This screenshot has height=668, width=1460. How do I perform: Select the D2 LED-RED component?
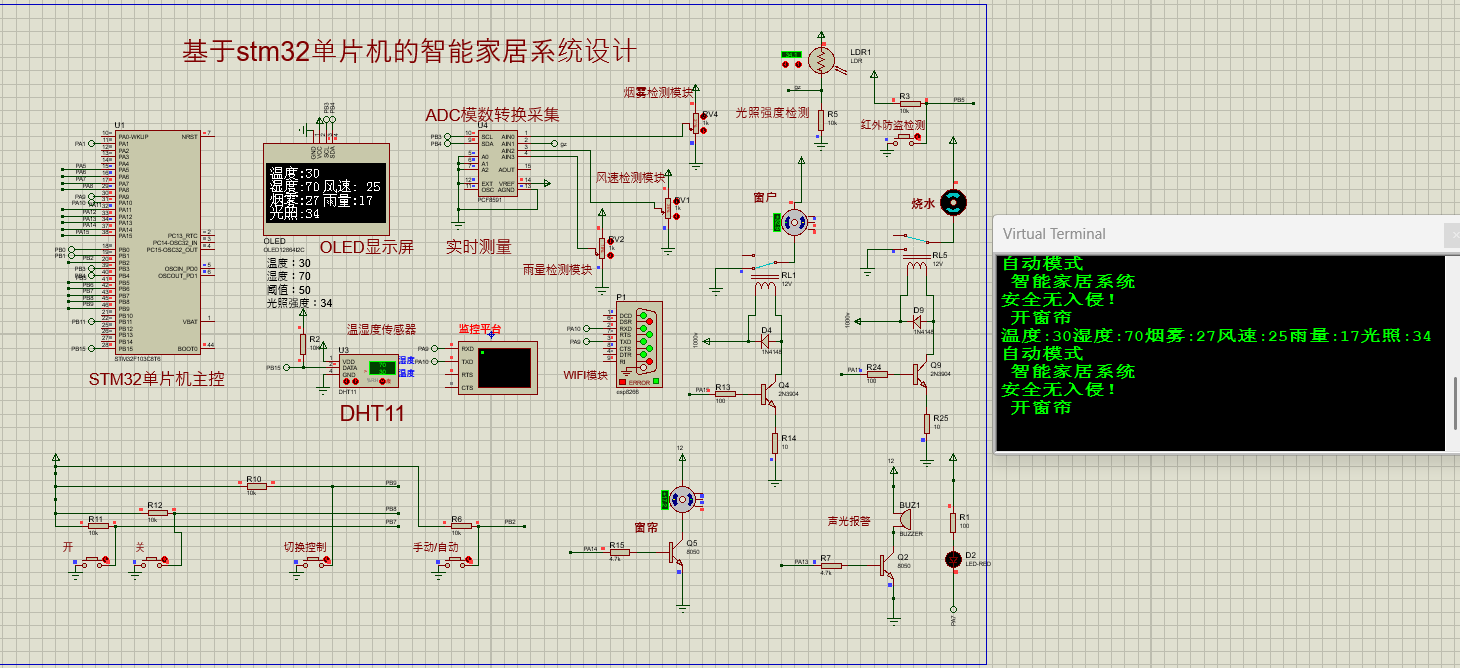(x=953, y=558)
